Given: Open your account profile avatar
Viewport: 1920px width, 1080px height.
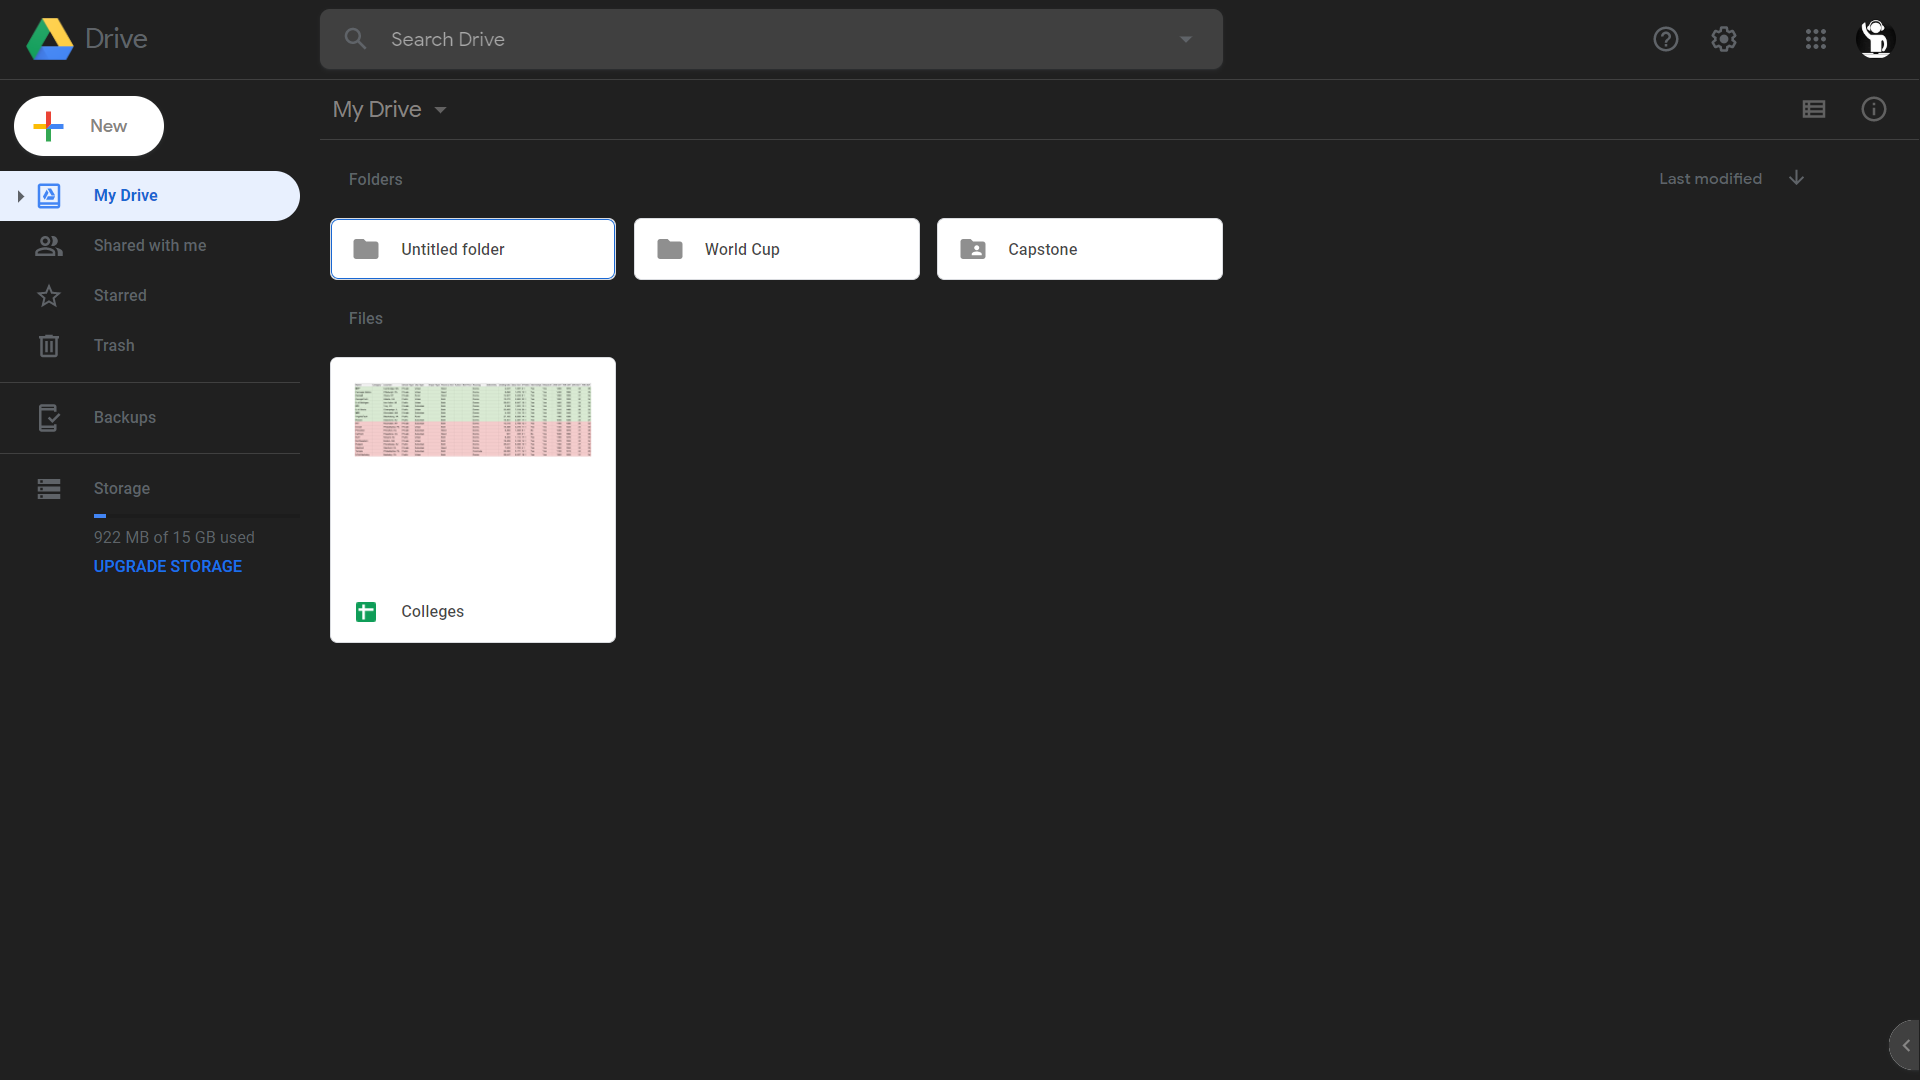Looking at the screenshot, I should 1876,39.
